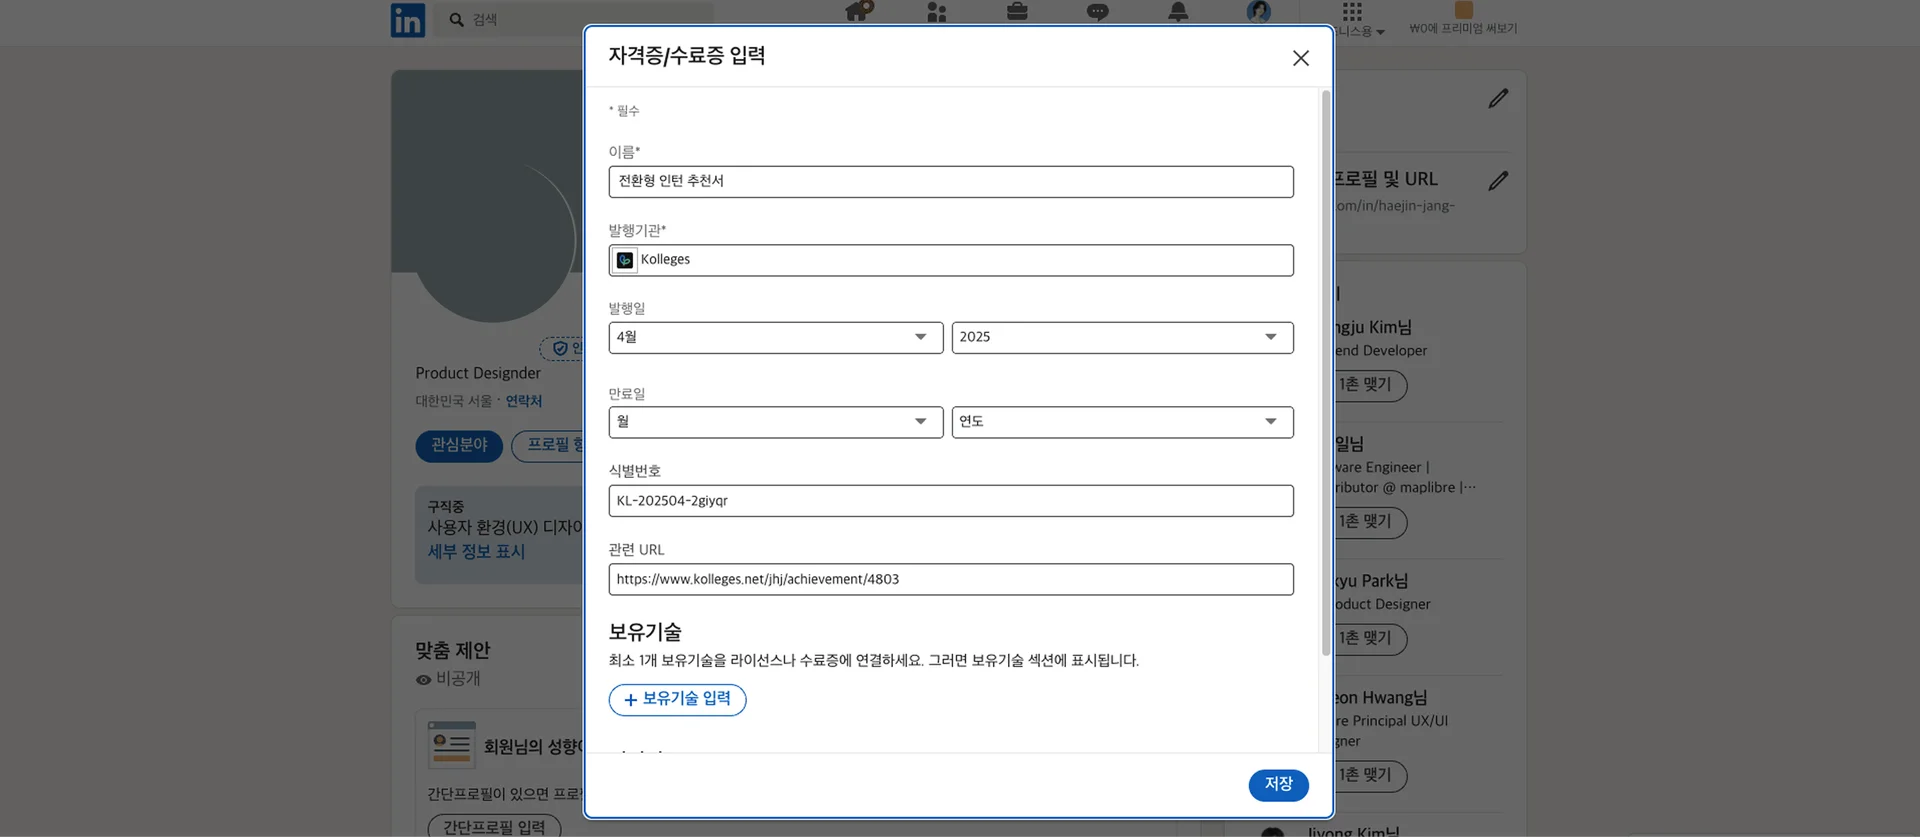Click the ₩0에 프리미엄 써보기 link
The width and height of the screenshot is (1920, 837).
[x=1463, y=29]
